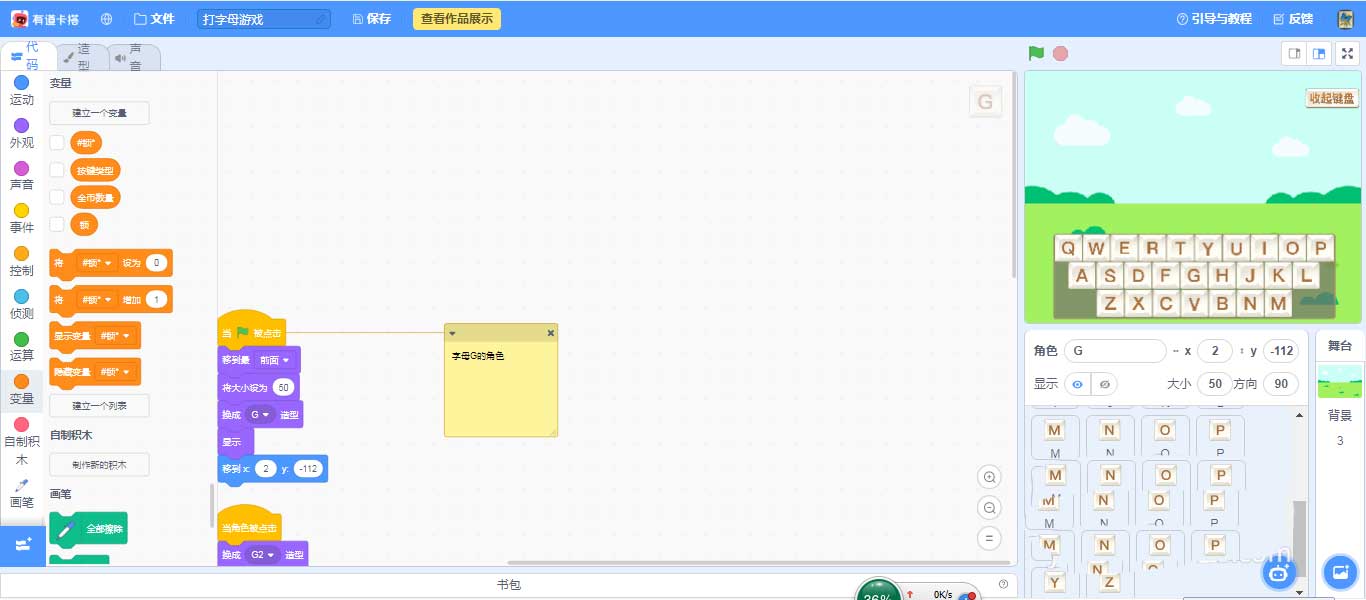Click the 查看作品展示 button

pos(456,19)
